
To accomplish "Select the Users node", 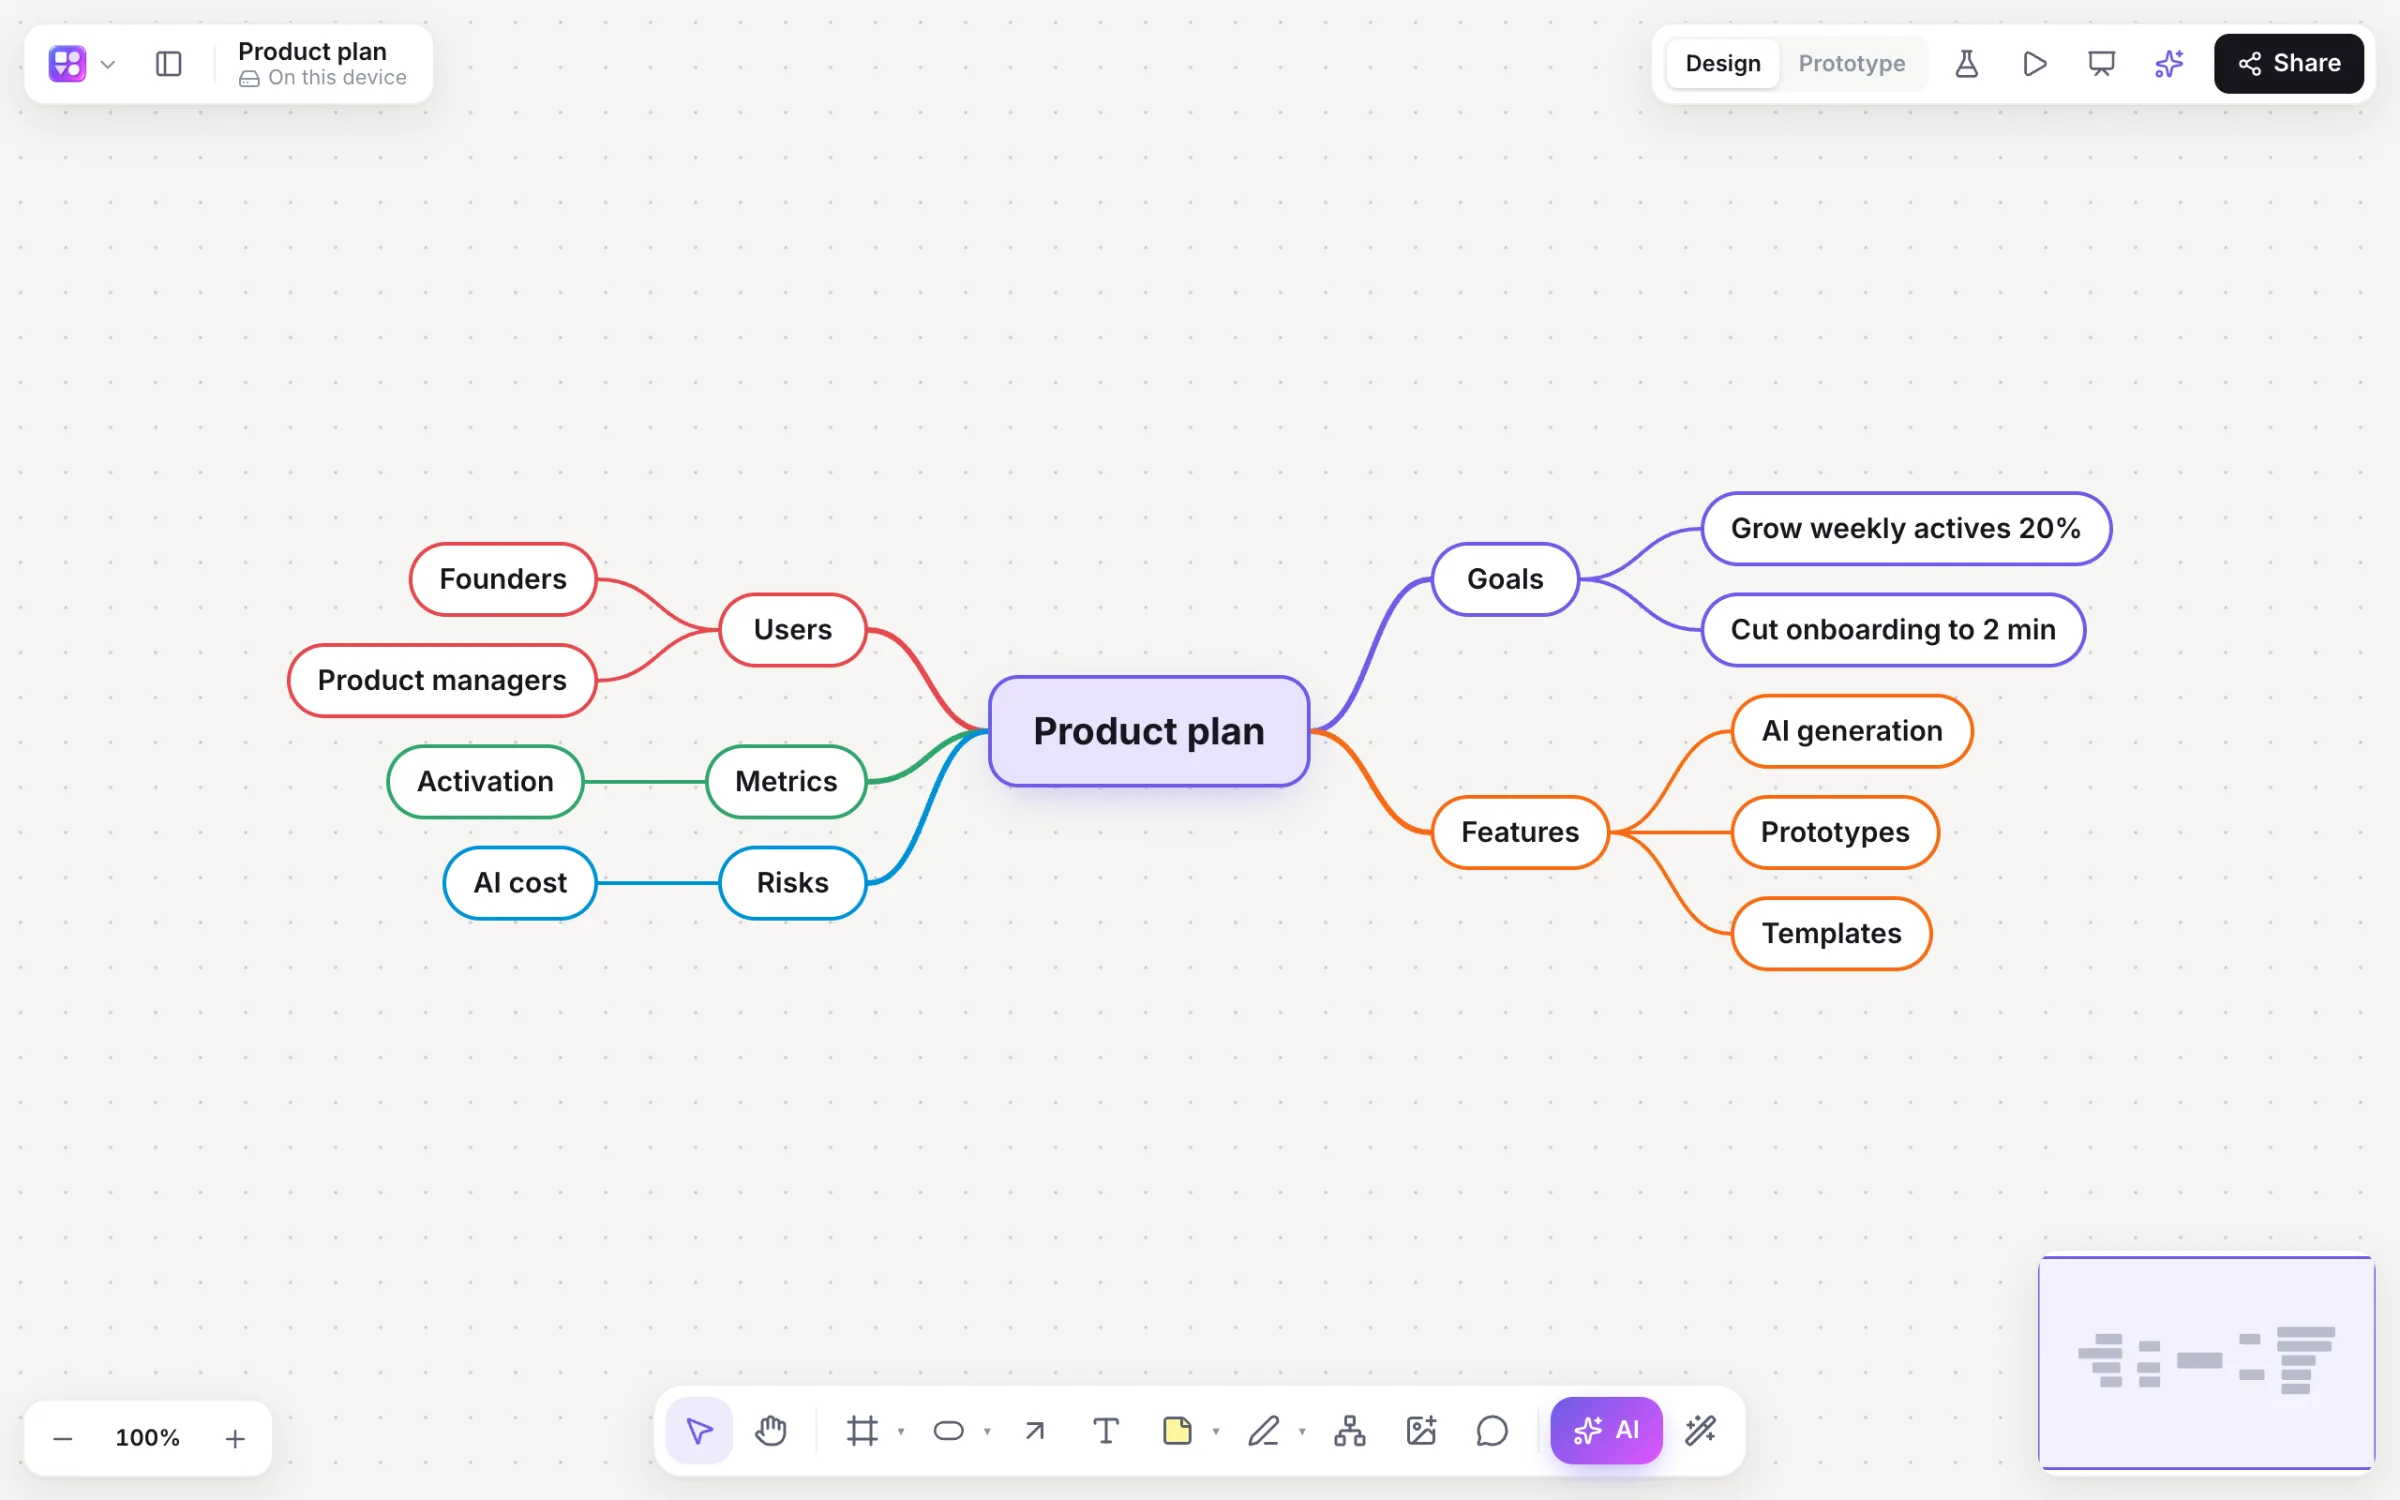I will tap(792, 629).
